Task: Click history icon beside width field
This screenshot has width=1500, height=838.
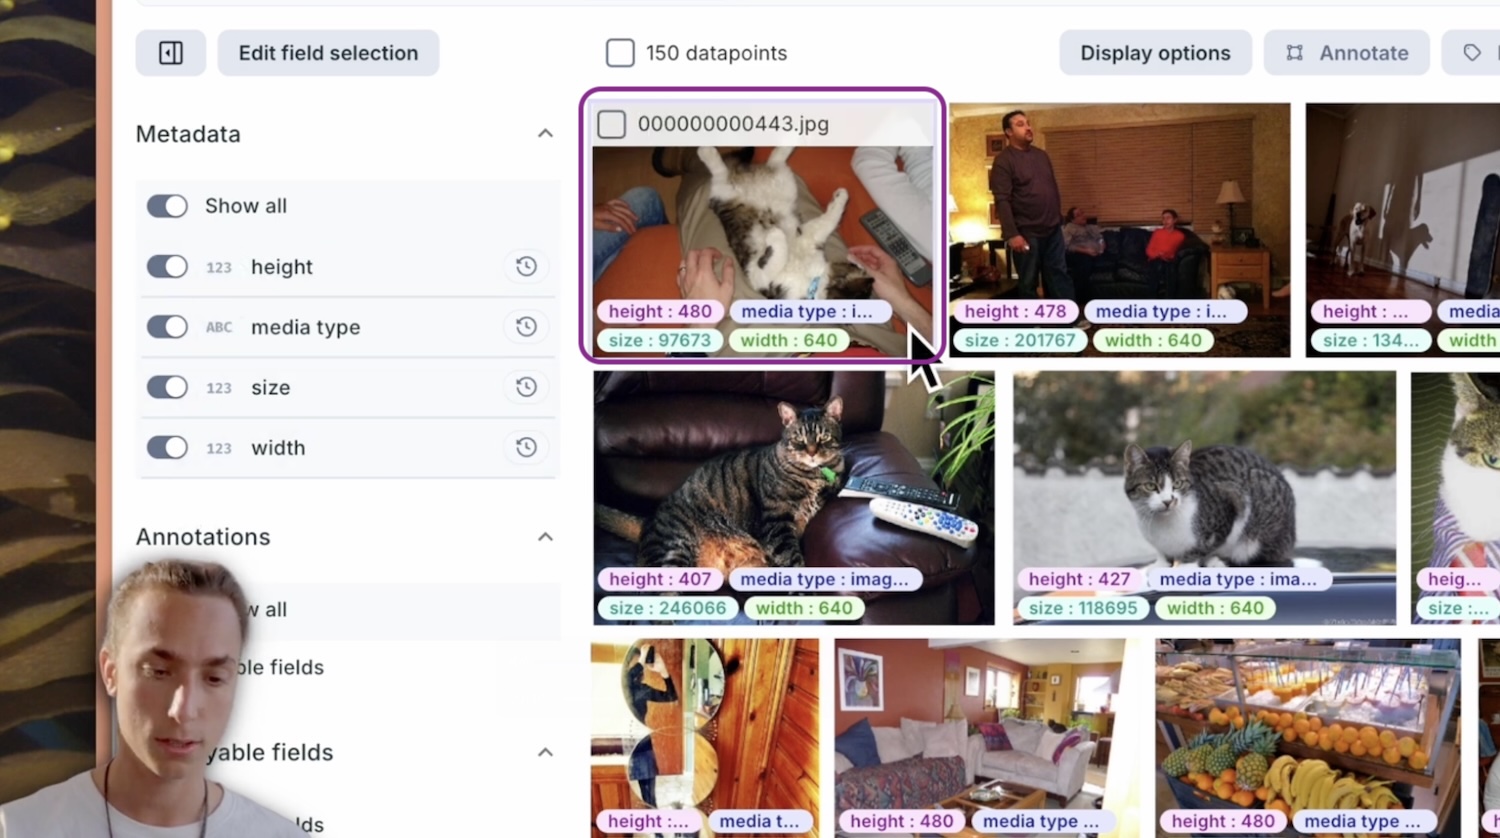Action: click(526, 448)
